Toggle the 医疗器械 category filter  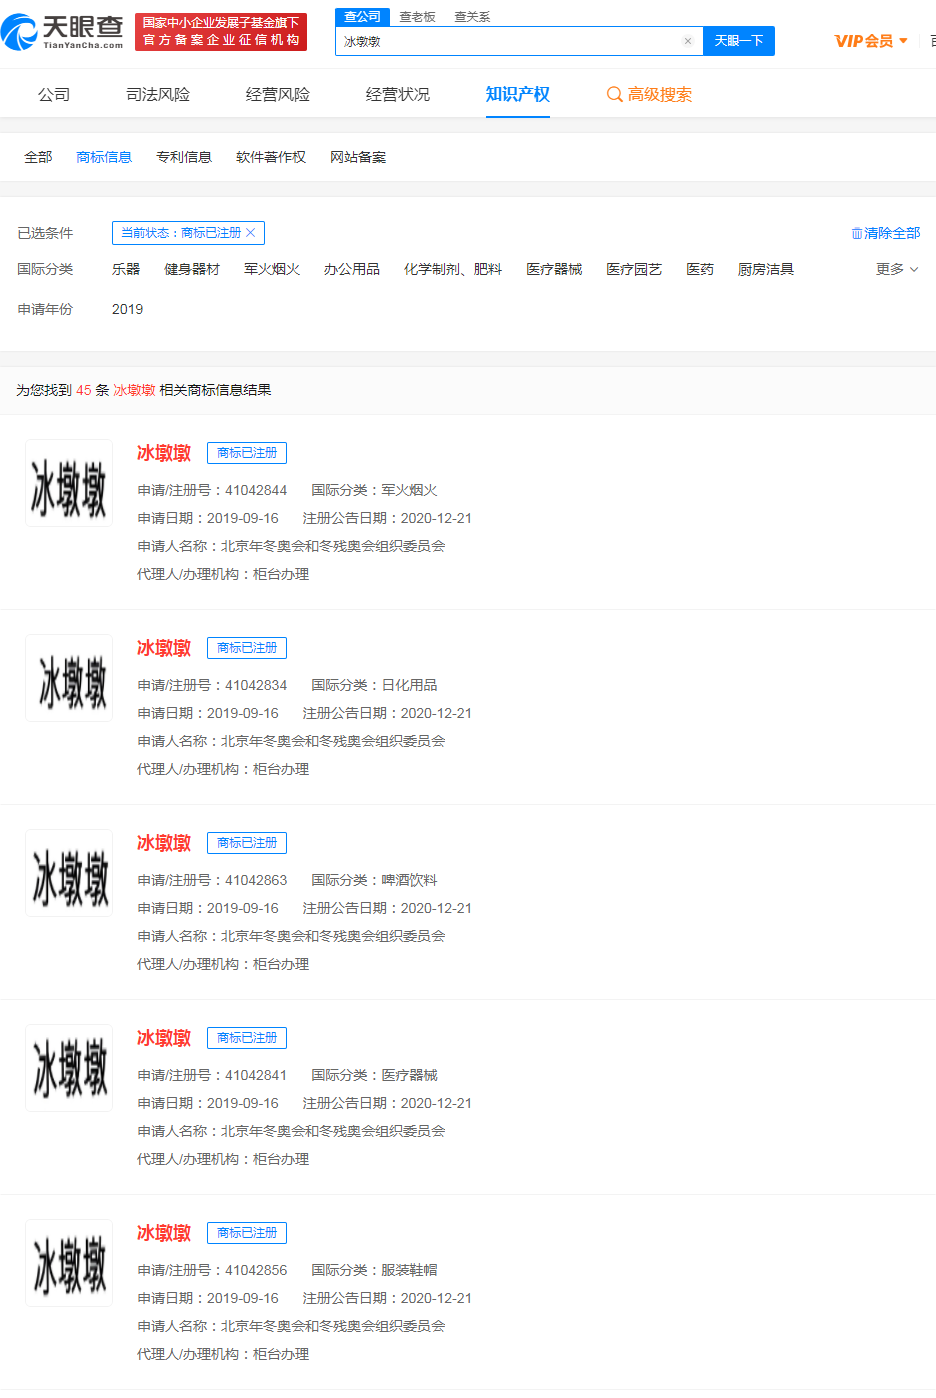(x=554, y=268)
